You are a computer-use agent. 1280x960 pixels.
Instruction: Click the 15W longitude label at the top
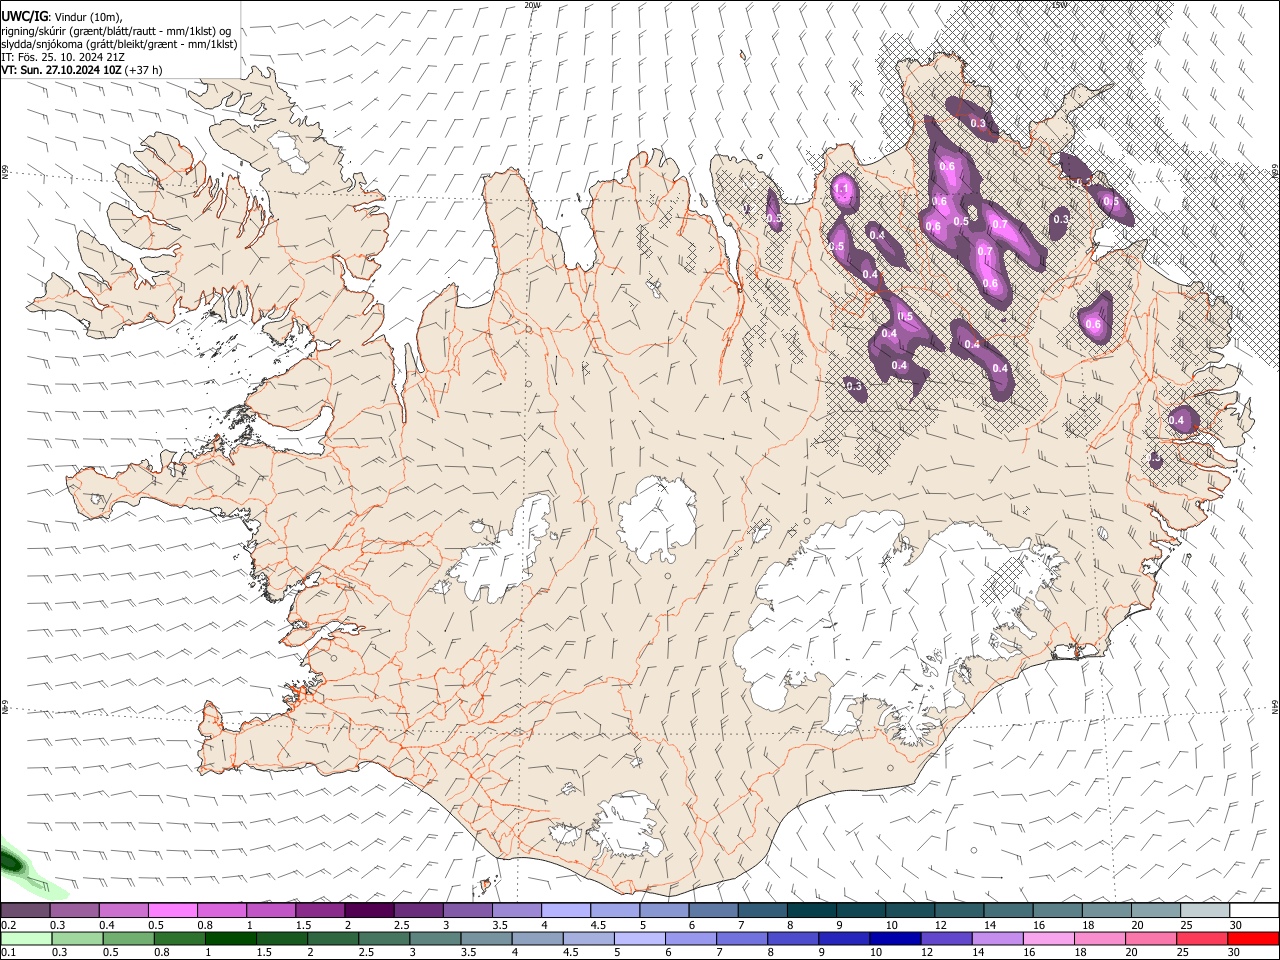[x=1059, y=5]
